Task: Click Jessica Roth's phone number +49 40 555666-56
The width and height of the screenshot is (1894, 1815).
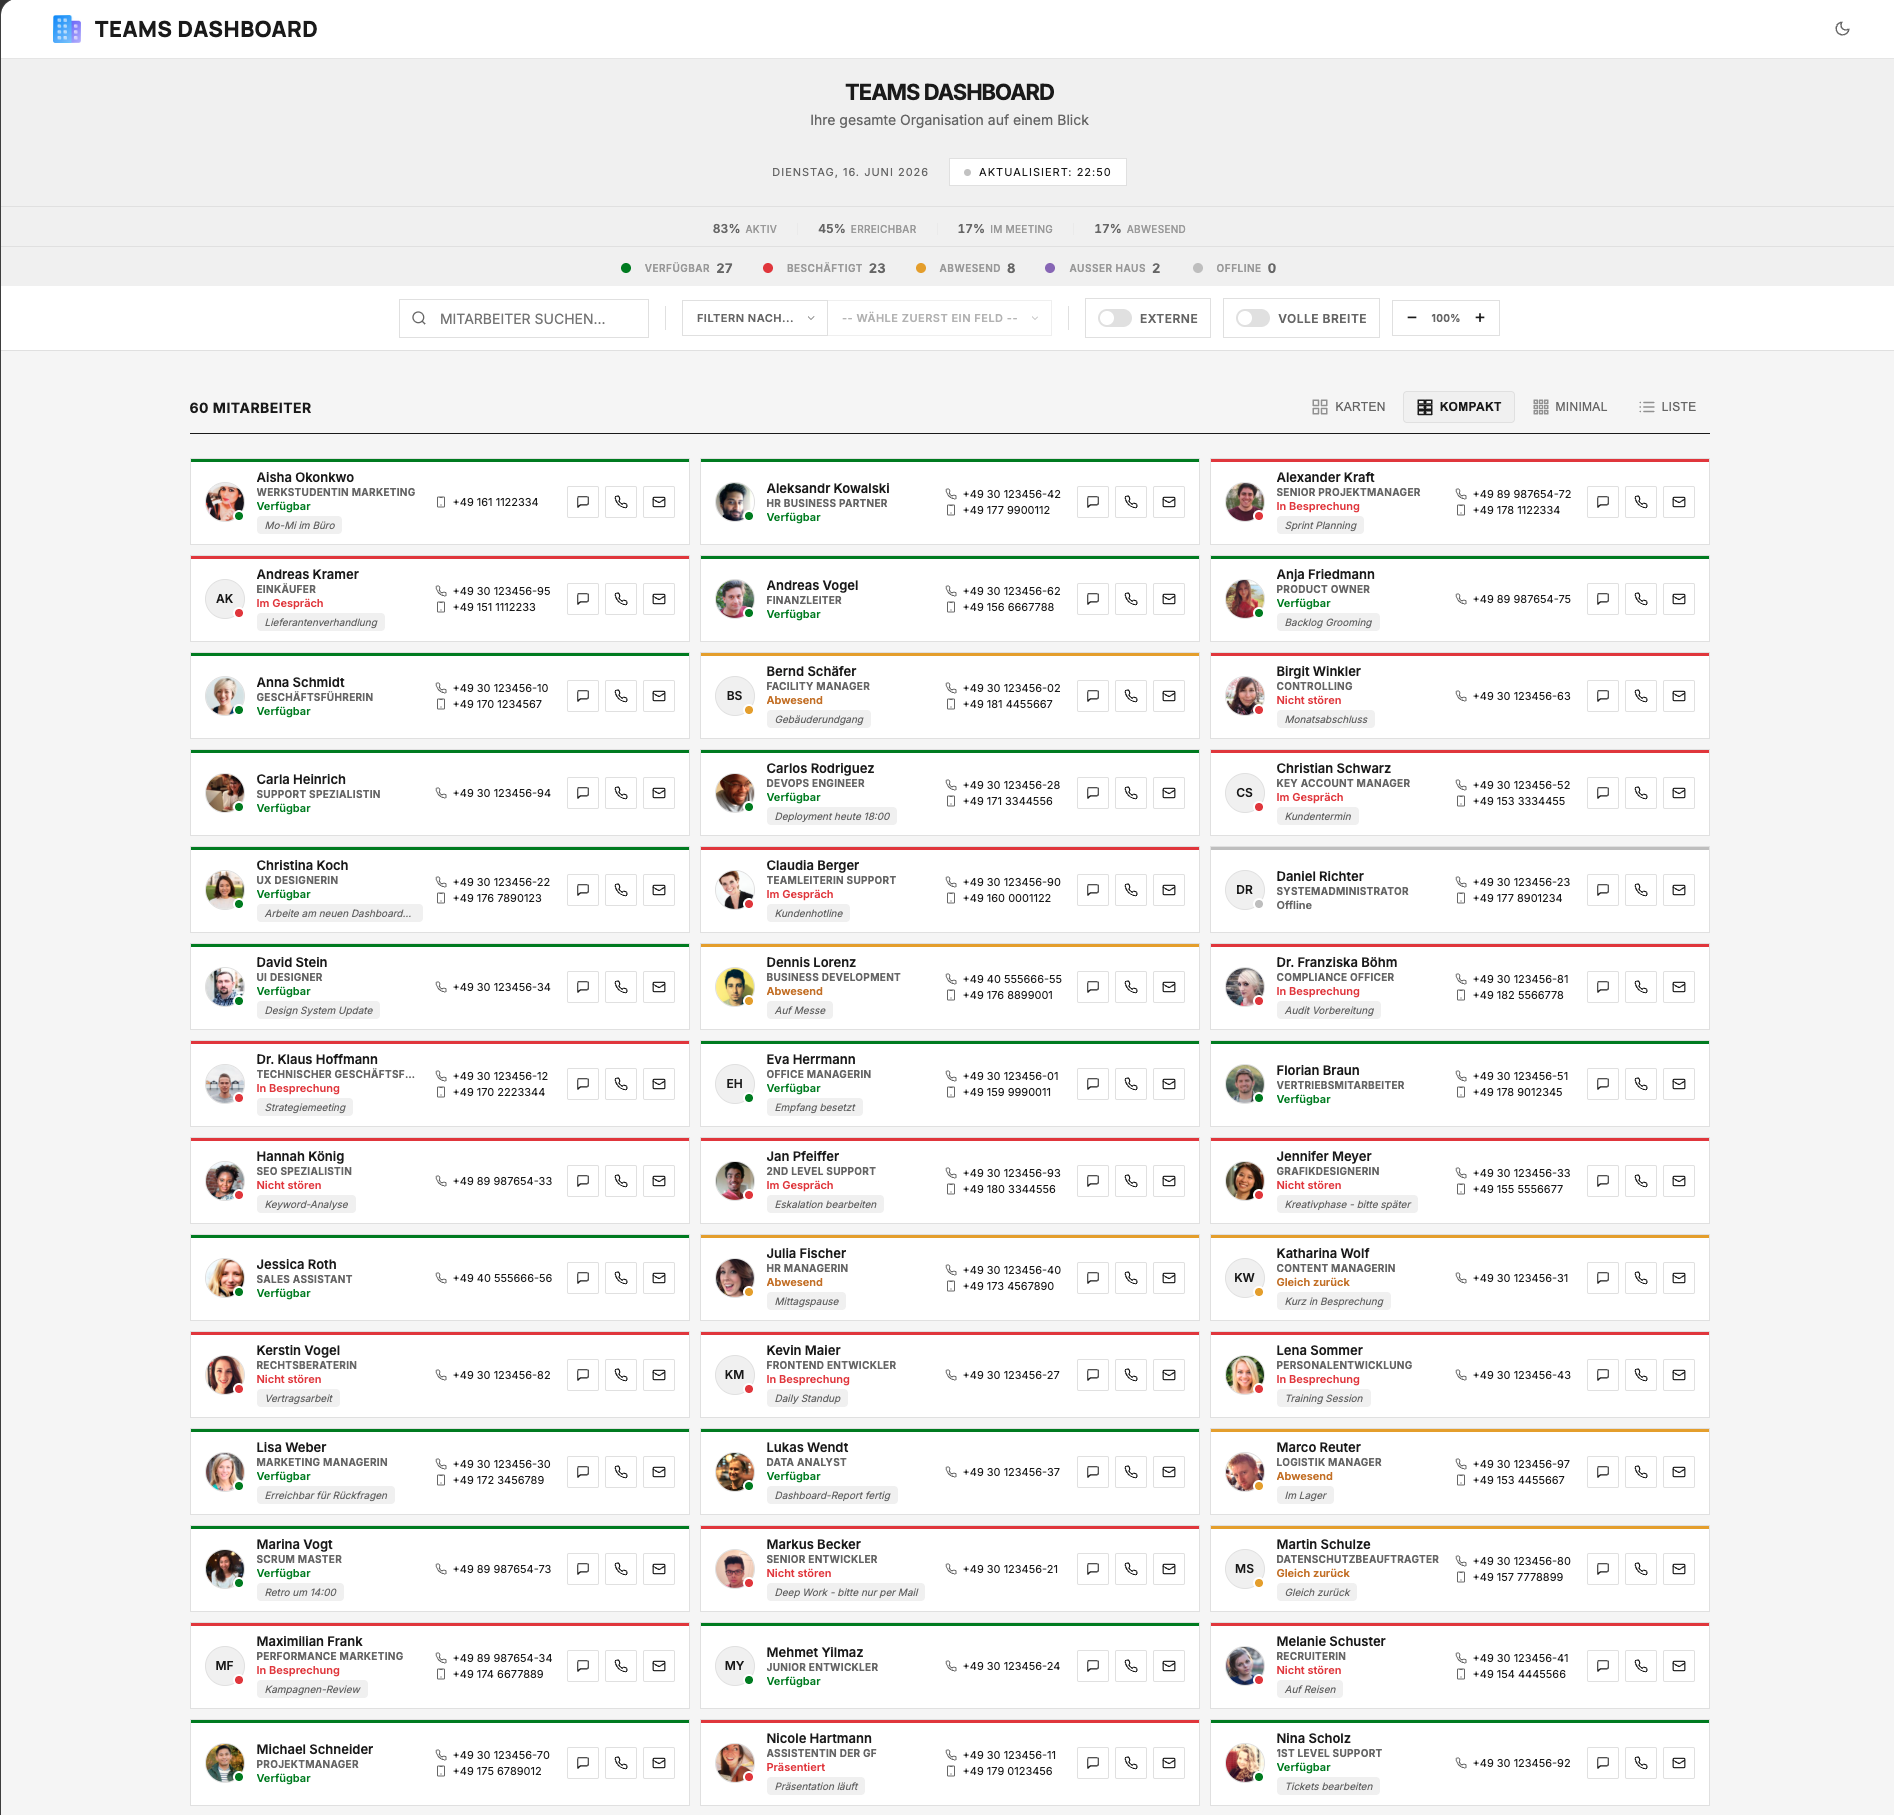Action: (502, 1278)
